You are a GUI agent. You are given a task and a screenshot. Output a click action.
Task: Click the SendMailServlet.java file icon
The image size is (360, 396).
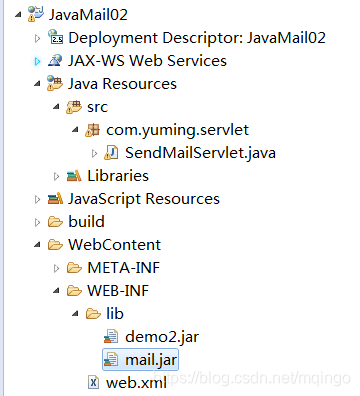[111, 153]
